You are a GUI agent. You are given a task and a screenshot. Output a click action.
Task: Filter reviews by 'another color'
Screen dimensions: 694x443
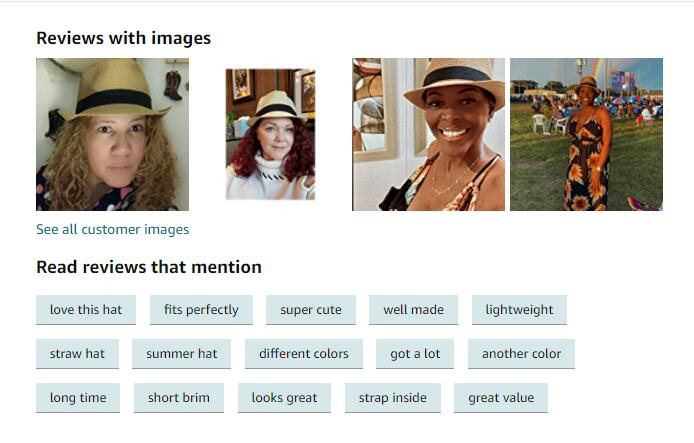521,354
